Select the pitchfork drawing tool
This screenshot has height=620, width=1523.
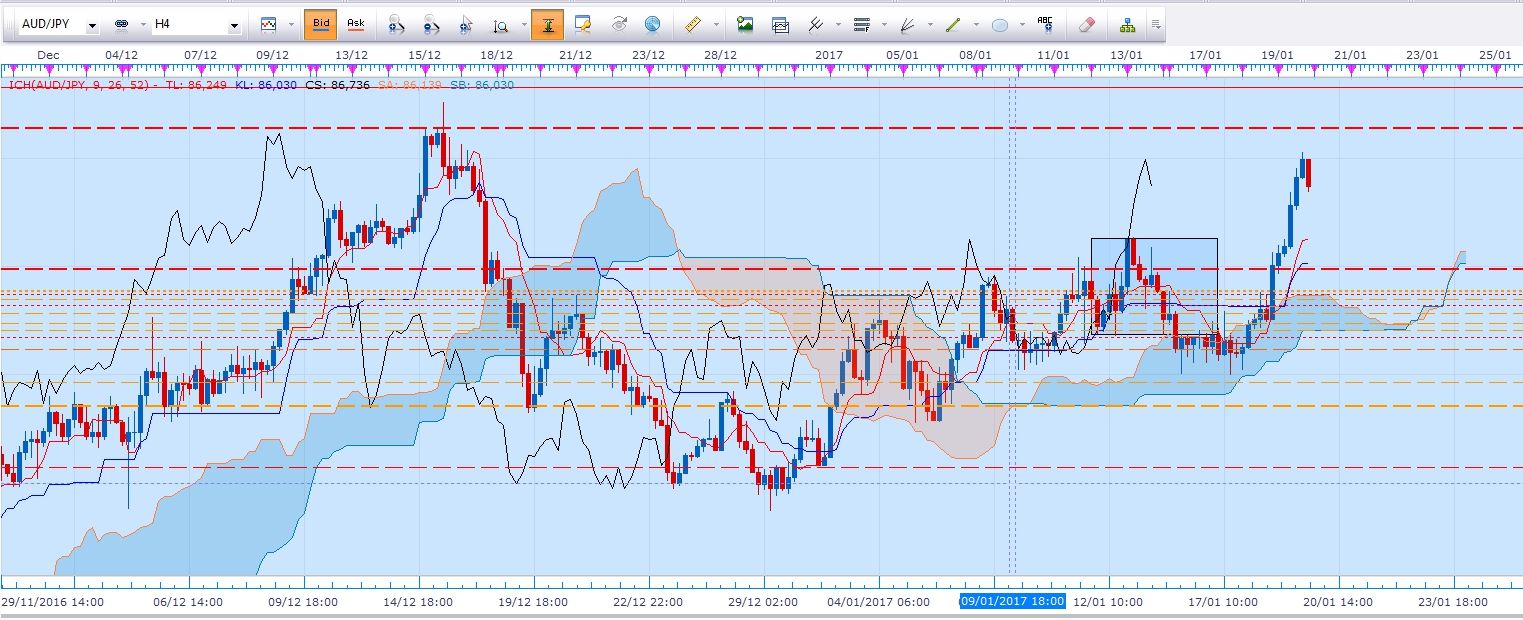[x=815, y=23]
